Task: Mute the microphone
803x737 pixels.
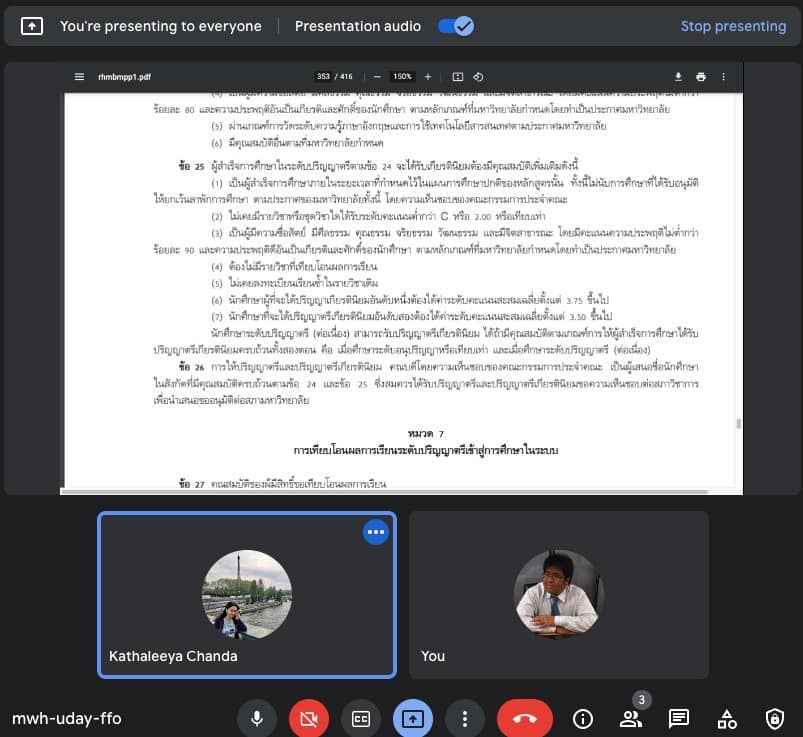Action: (257, 718)
